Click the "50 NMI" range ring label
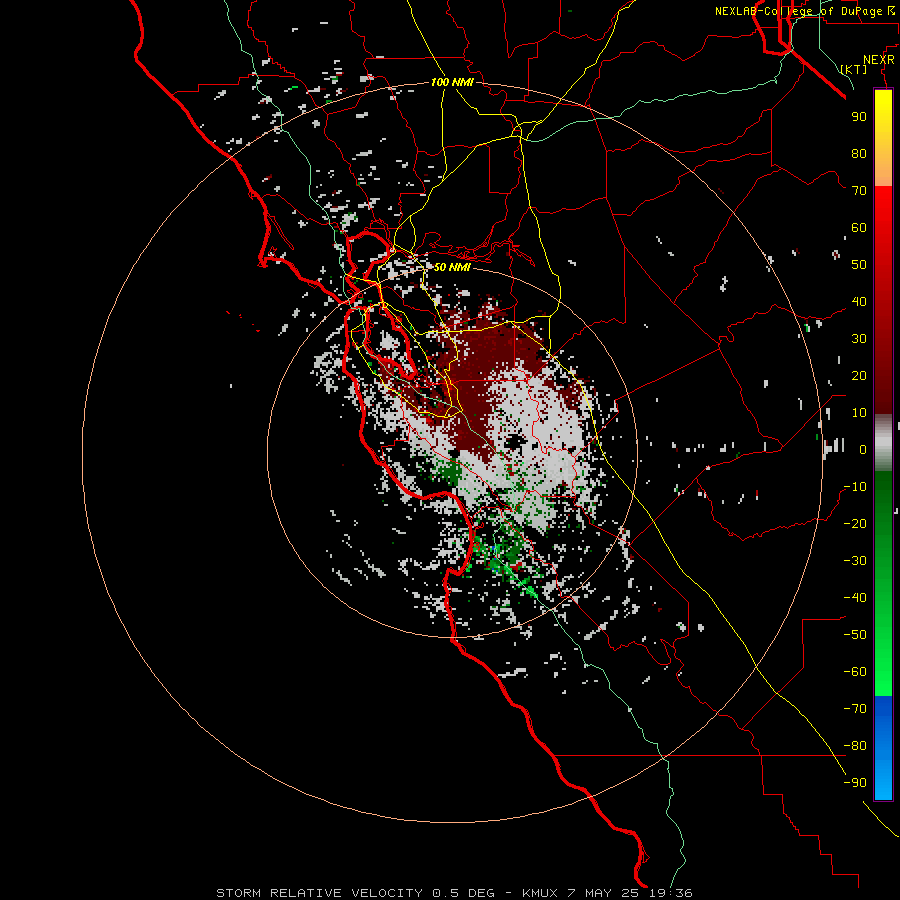The height and width of the screenshot is (900, 900). (452, 267)
